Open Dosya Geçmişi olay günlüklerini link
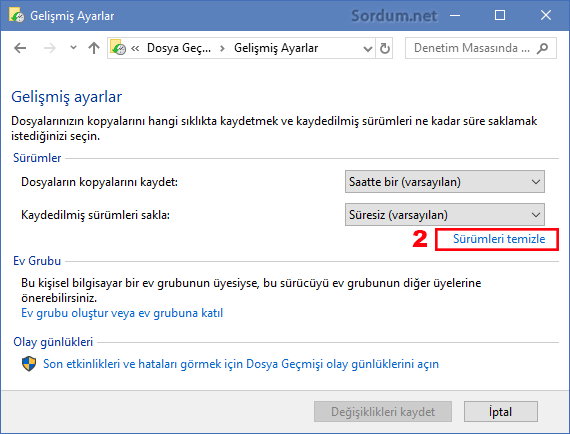 [241, 364]
